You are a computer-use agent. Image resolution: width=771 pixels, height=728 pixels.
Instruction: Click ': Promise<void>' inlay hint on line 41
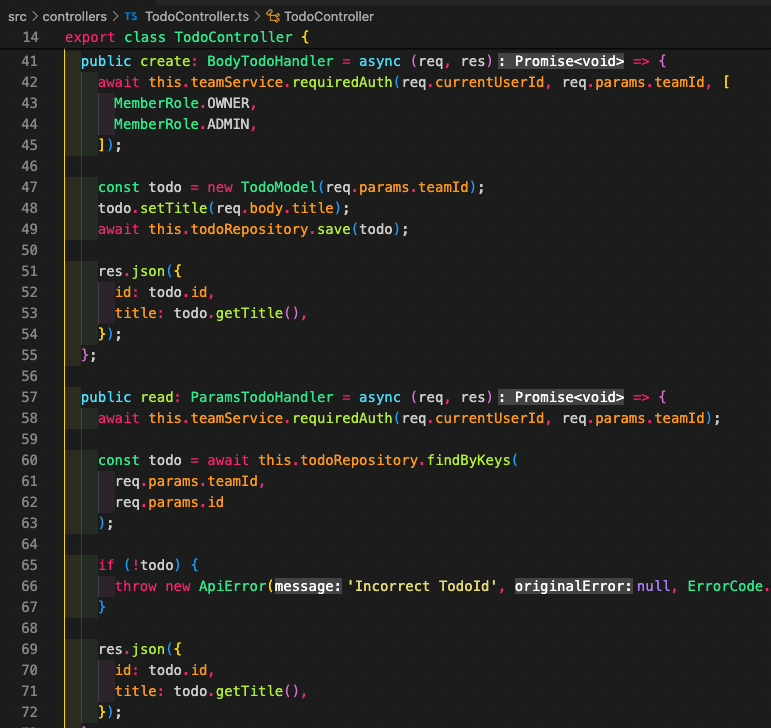pos(561,61)
